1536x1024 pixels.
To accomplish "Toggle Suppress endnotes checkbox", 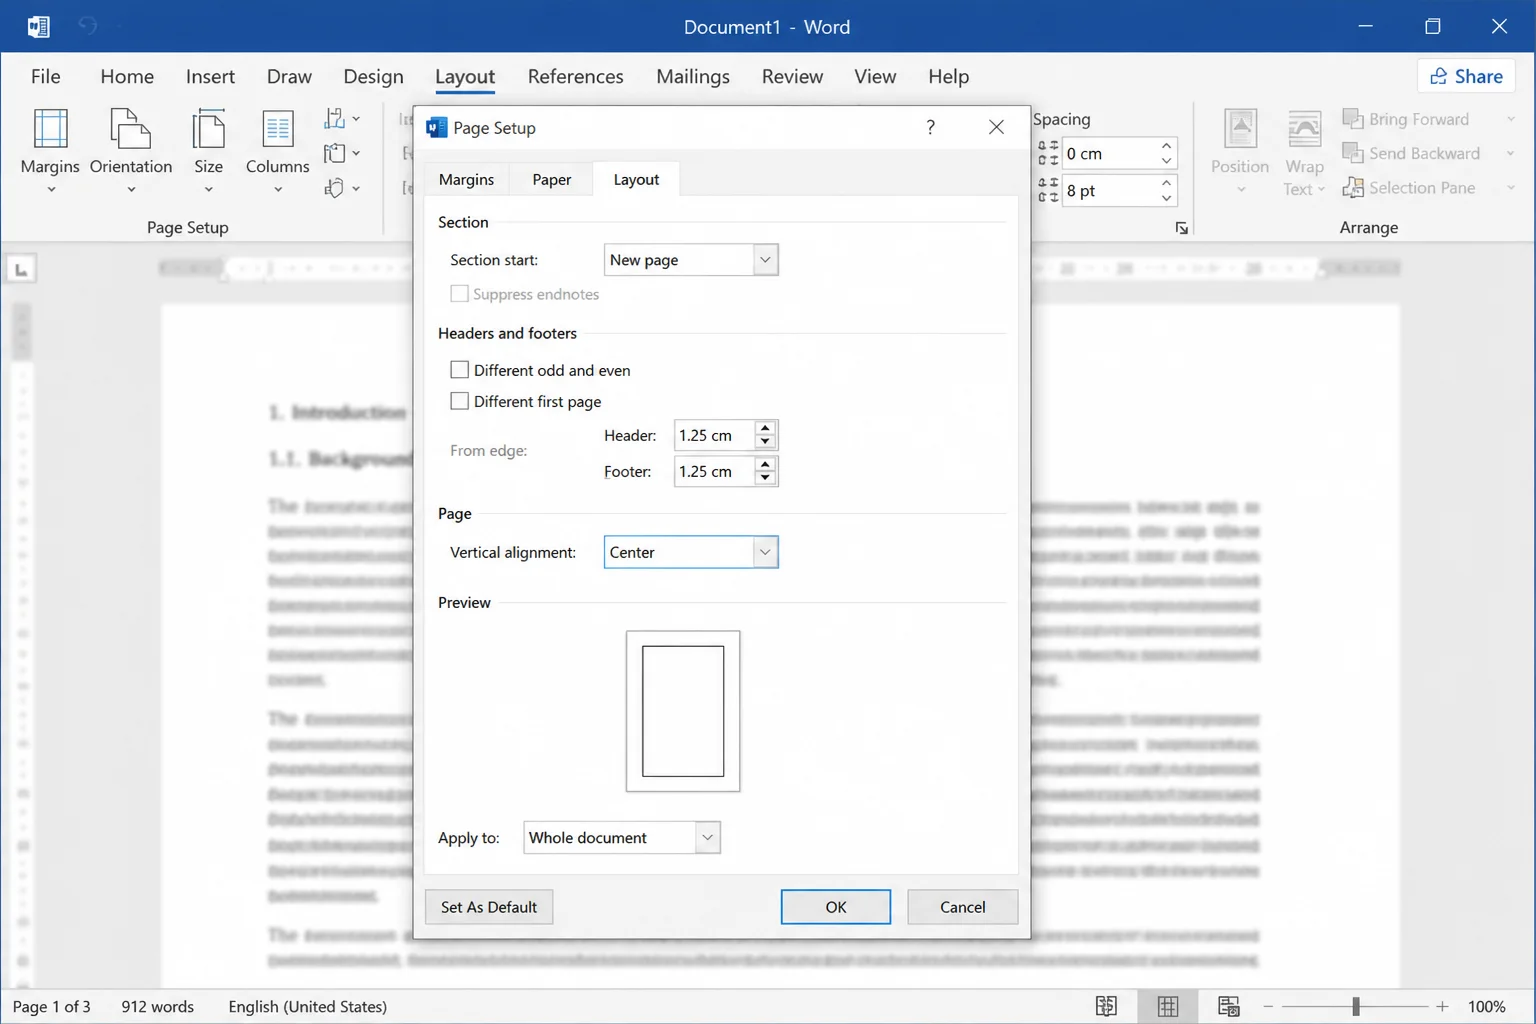I will point(459,293).
